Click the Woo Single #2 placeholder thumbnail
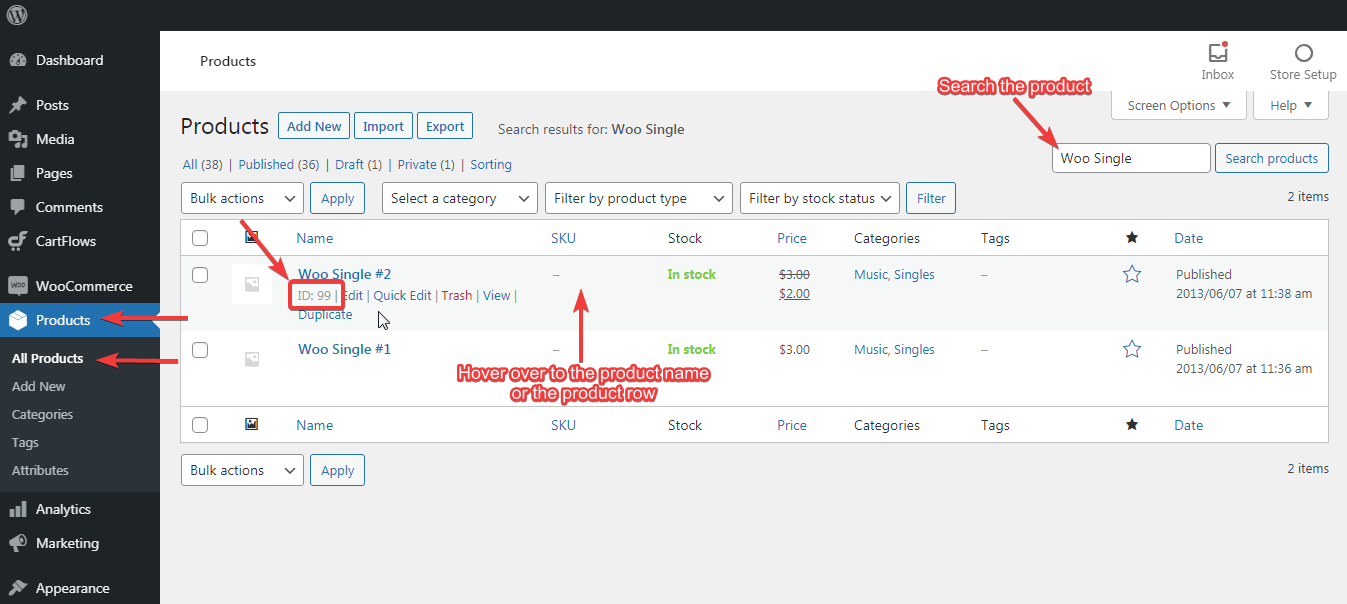This screenshot has height=604, width=1347. [x=252, y=284]
